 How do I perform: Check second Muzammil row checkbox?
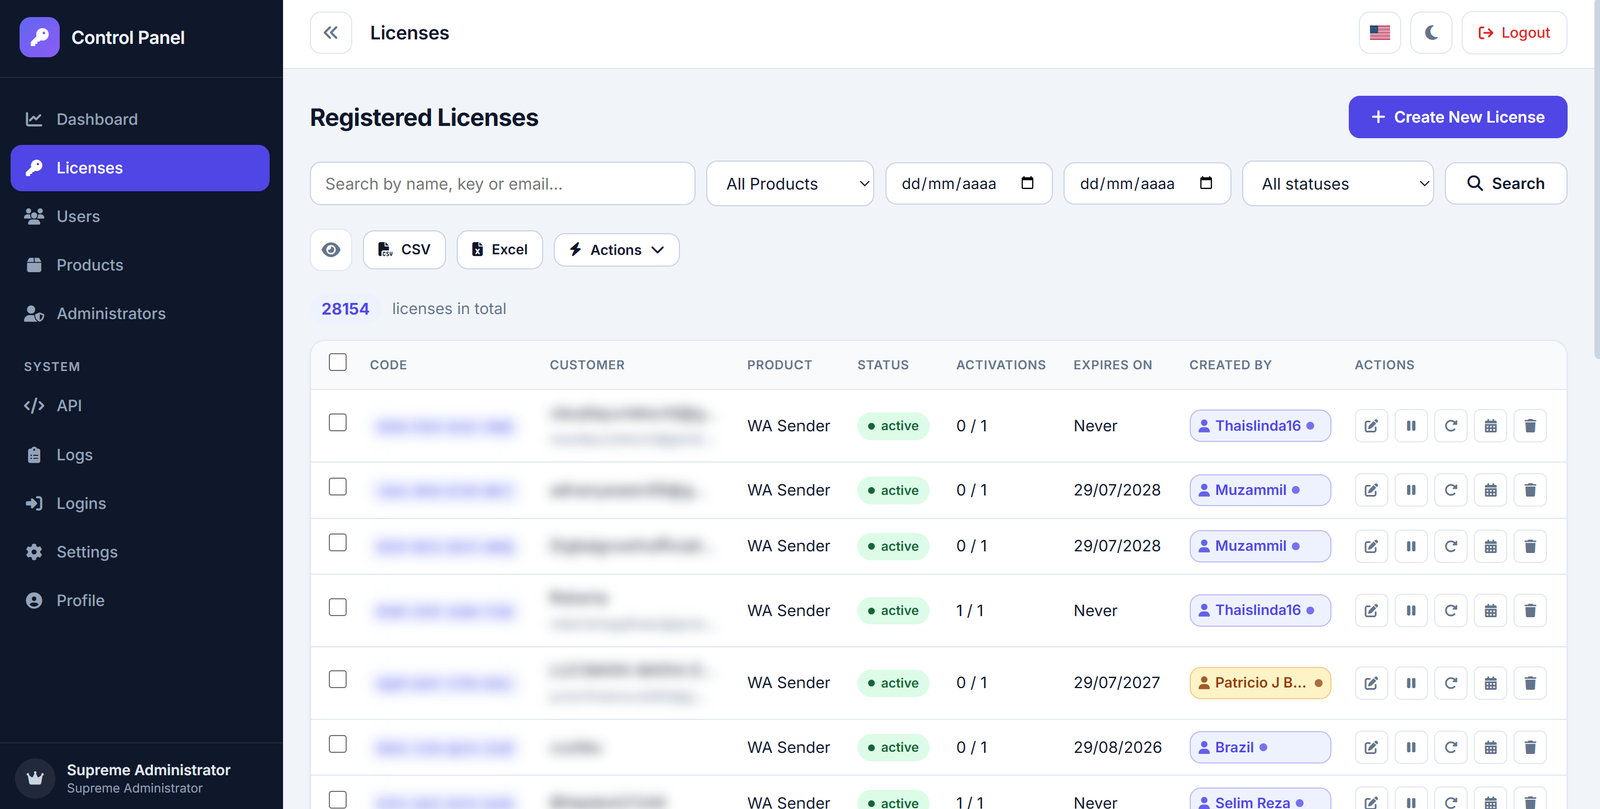[338, 543]
